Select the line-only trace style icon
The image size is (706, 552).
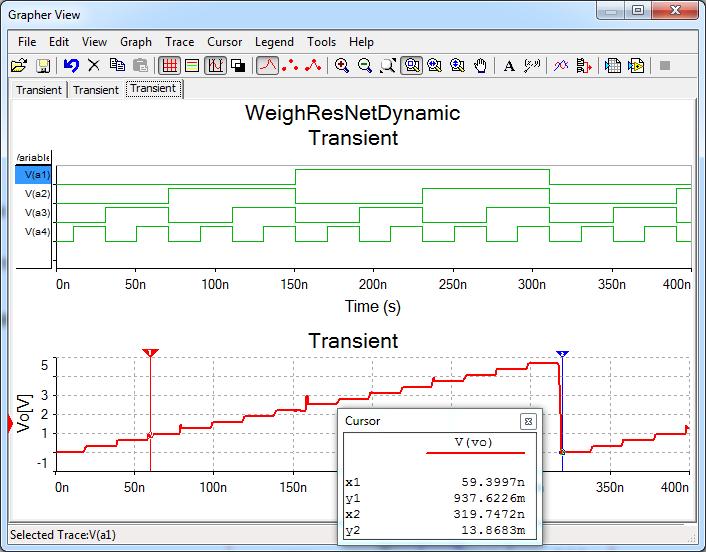click(267, 66)
